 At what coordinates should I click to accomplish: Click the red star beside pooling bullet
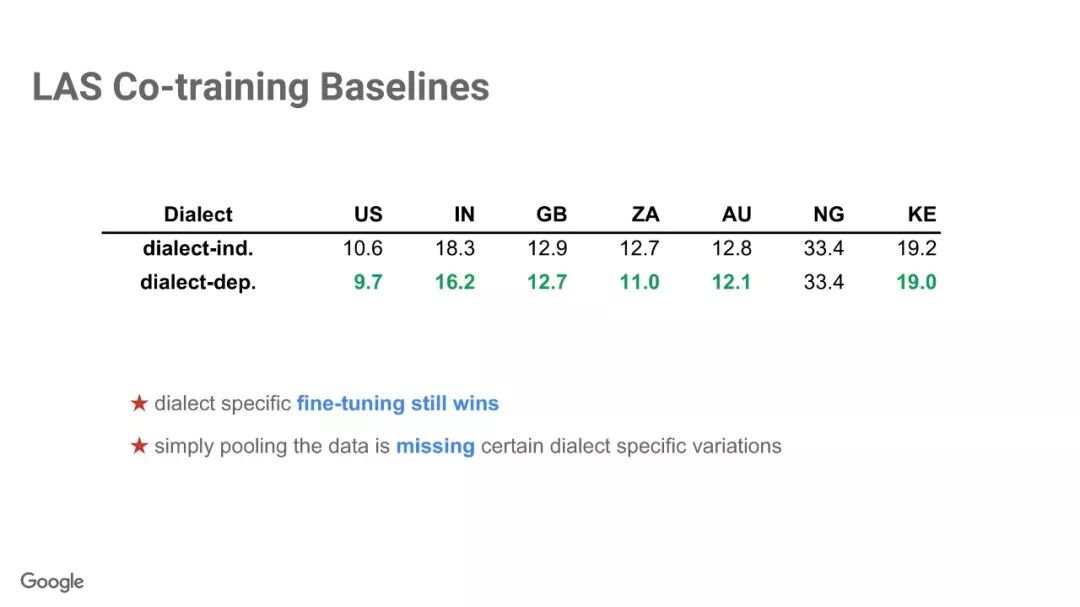[139, 446]
